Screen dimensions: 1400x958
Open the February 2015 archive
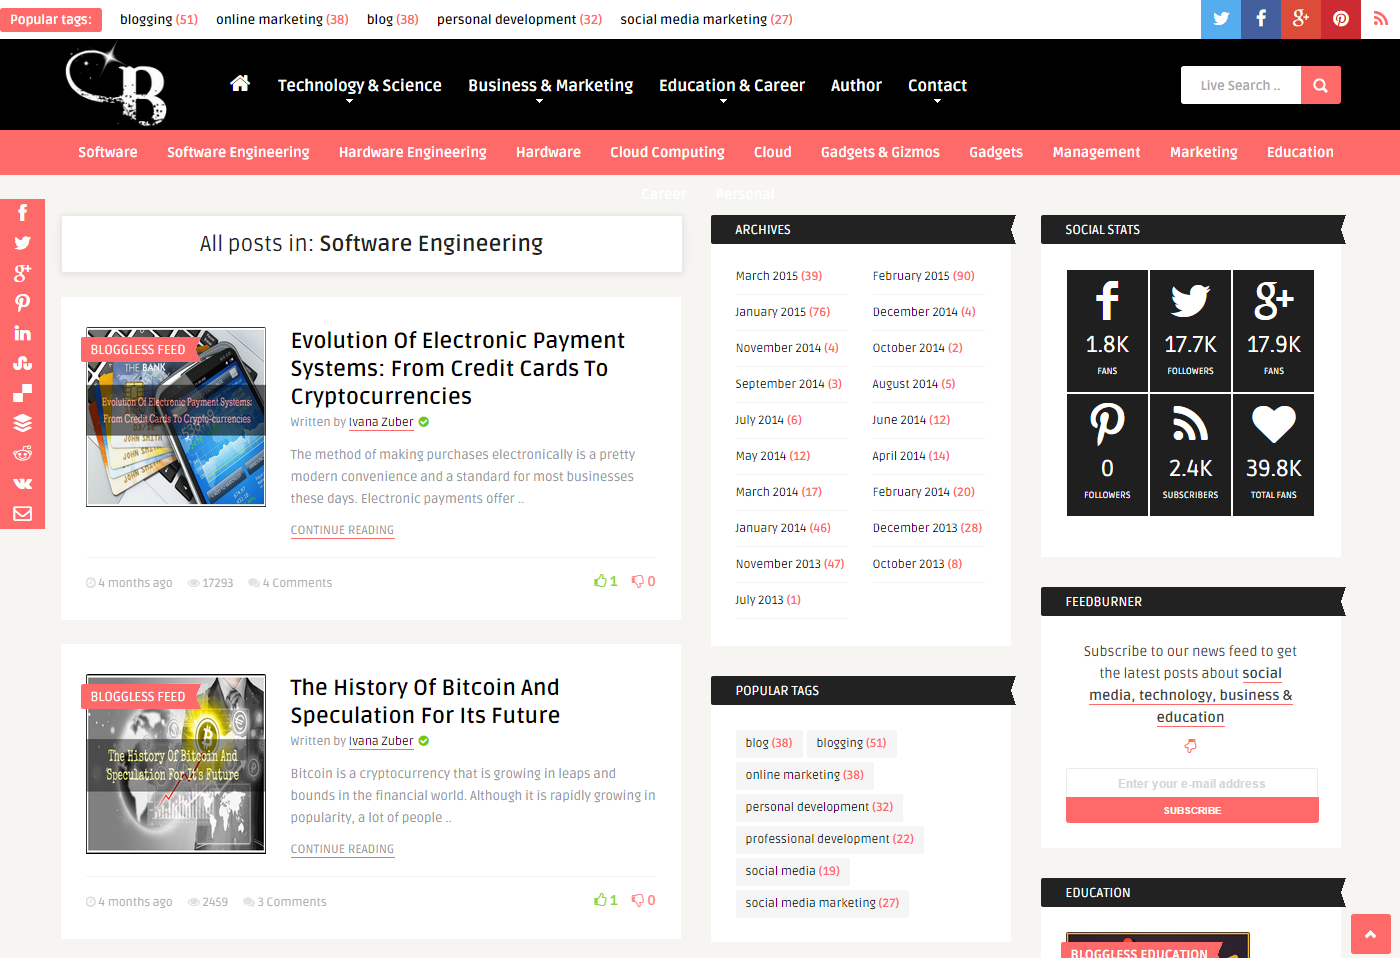(923, 276)
